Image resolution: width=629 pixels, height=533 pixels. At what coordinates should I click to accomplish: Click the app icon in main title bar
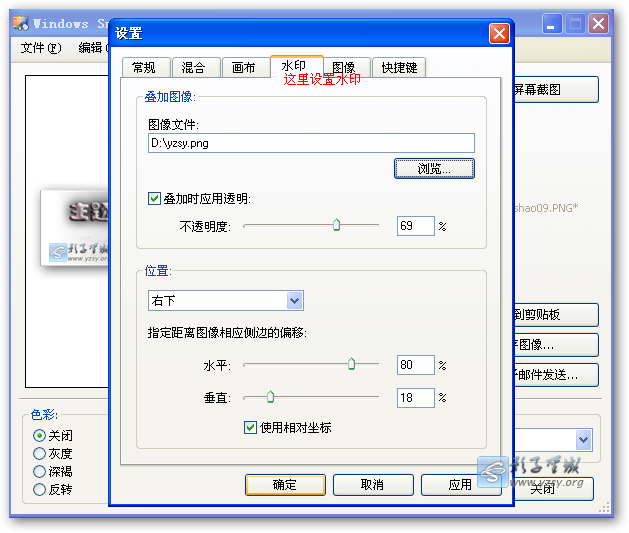pyautogui.click(x=20, y=23)
